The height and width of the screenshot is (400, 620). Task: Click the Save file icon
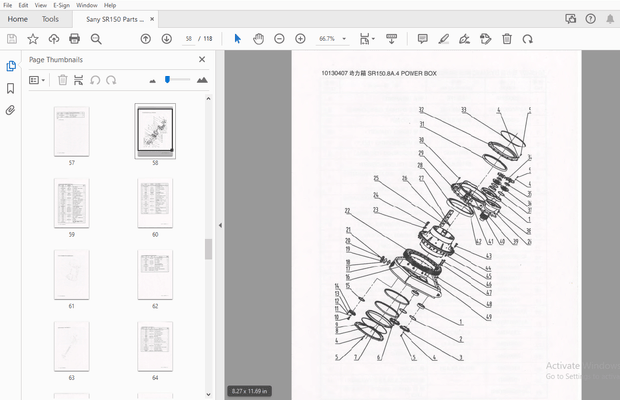[12, 39]
